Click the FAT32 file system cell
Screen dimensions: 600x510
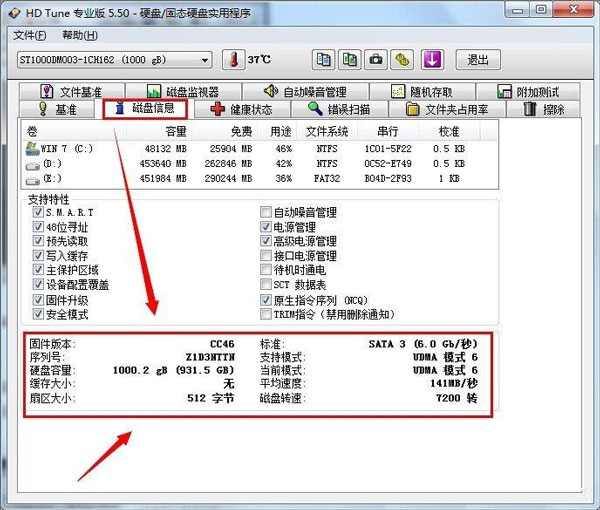point(327,179)
